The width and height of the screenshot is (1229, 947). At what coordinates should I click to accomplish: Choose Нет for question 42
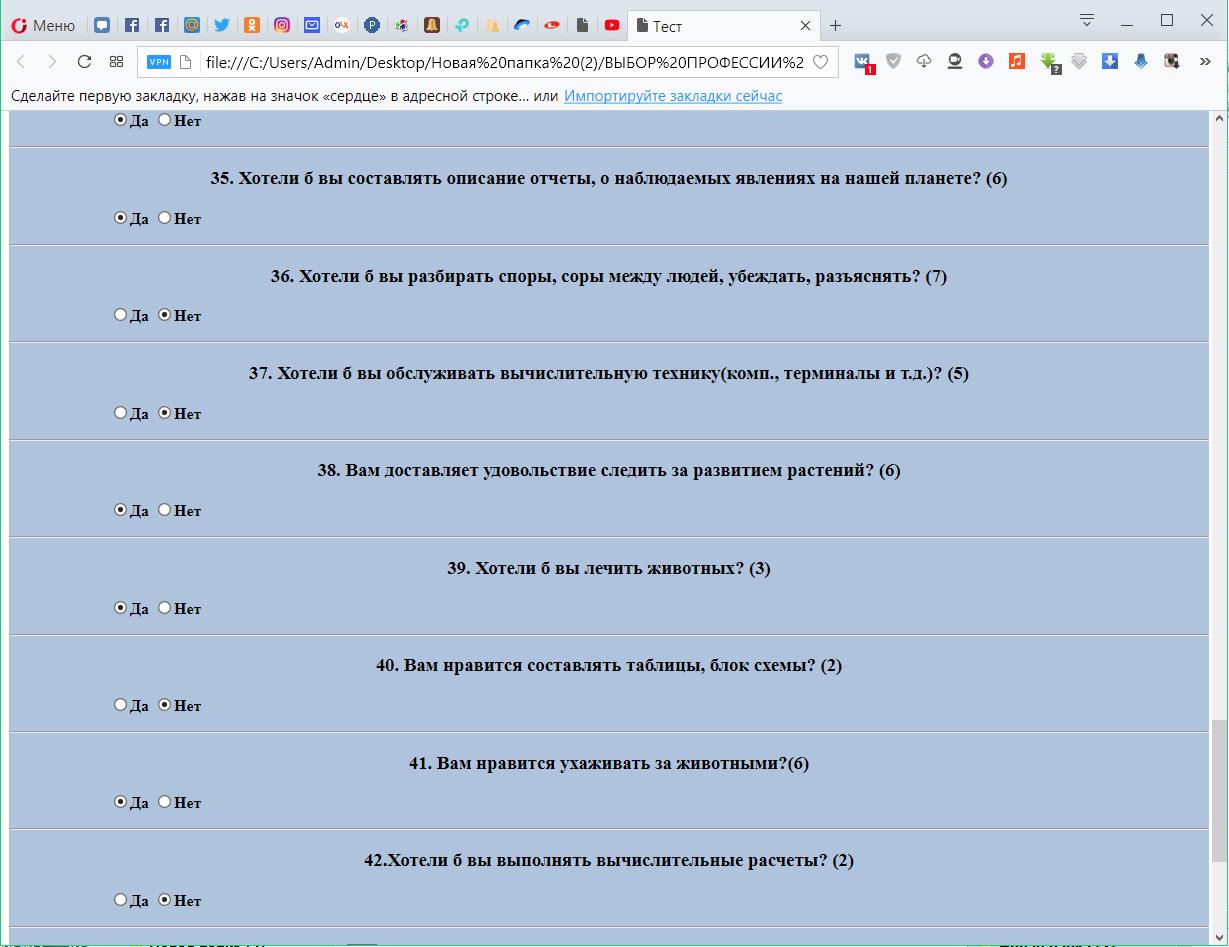(165, 899)
